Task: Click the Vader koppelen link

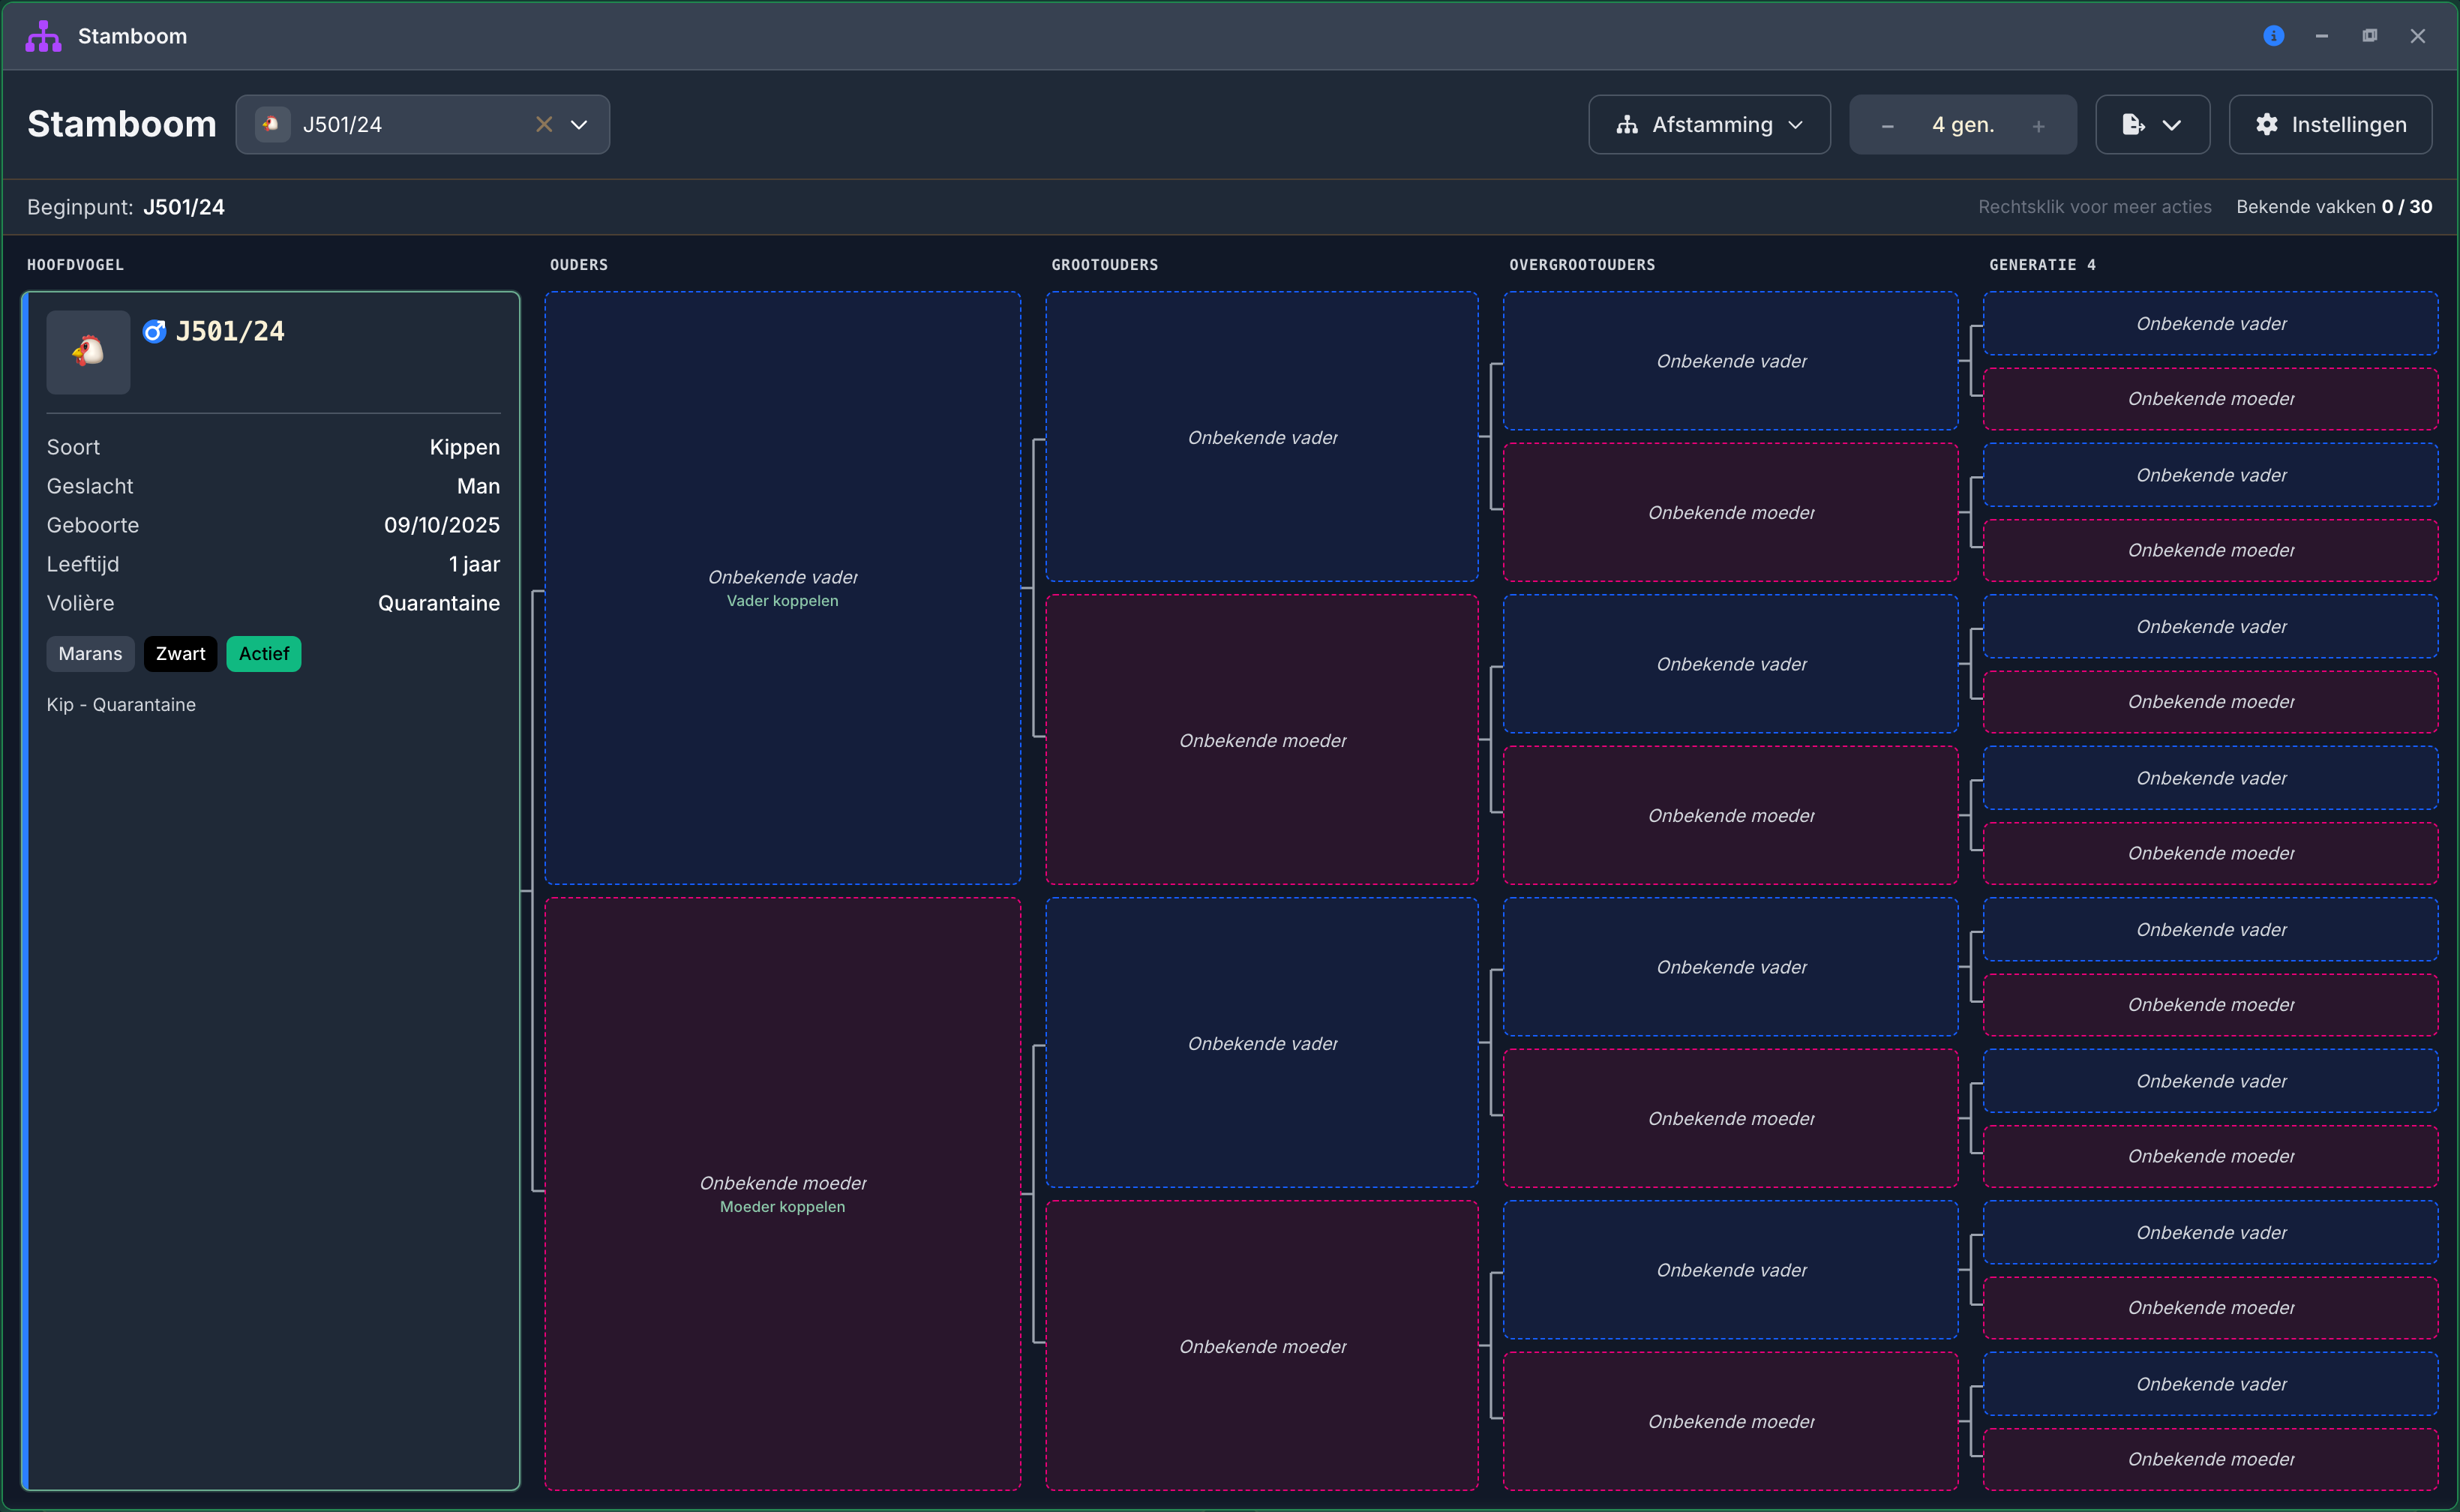Action: point(782,601)
